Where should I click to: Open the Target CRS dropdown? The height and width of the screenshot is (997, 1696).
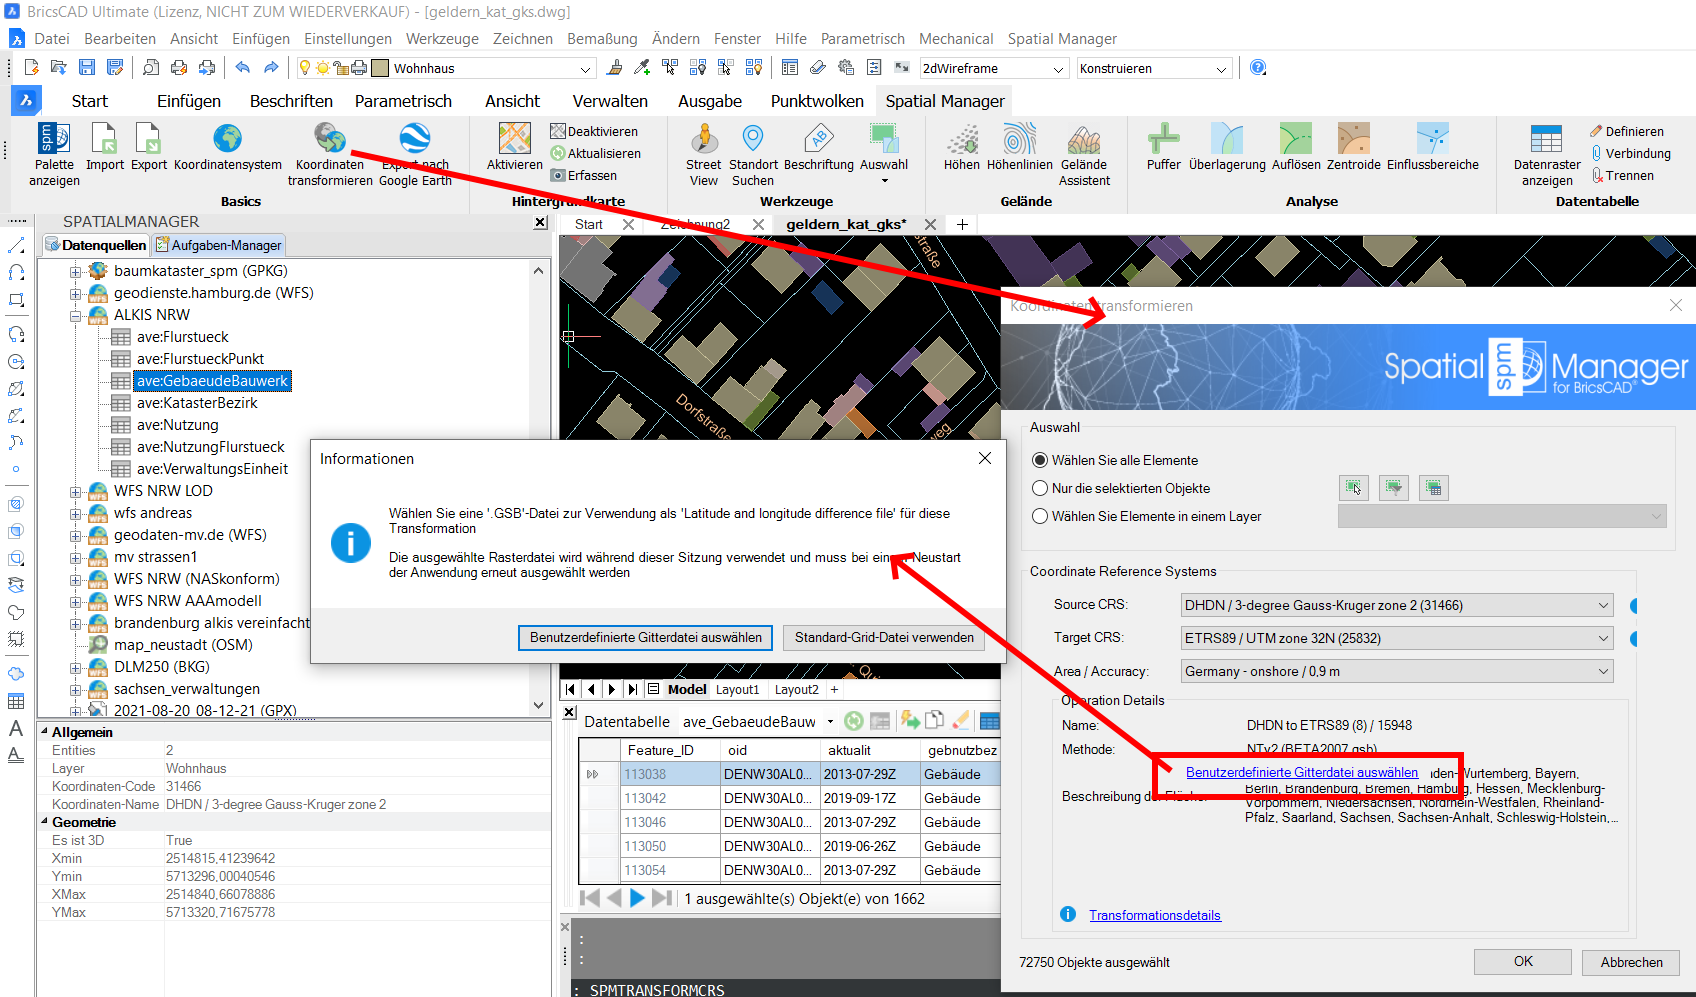tap(1397, 638)
